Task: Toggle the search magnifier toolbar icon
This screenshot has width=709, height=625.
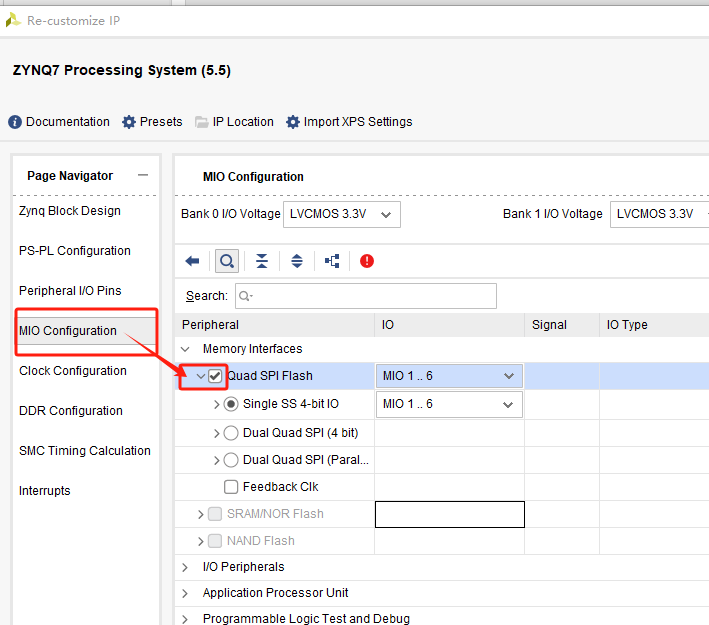Action: click(227, 261)
